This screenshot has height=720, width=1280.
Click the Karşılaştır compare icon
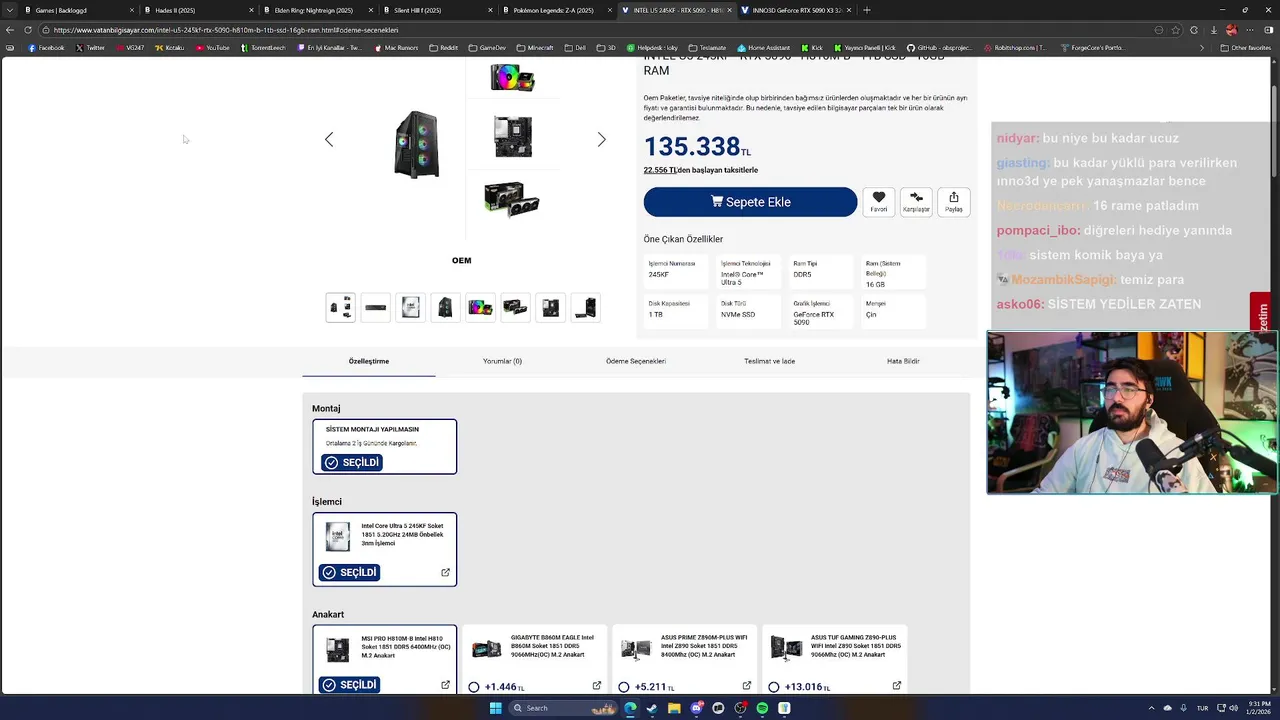(x=916, y=202)
